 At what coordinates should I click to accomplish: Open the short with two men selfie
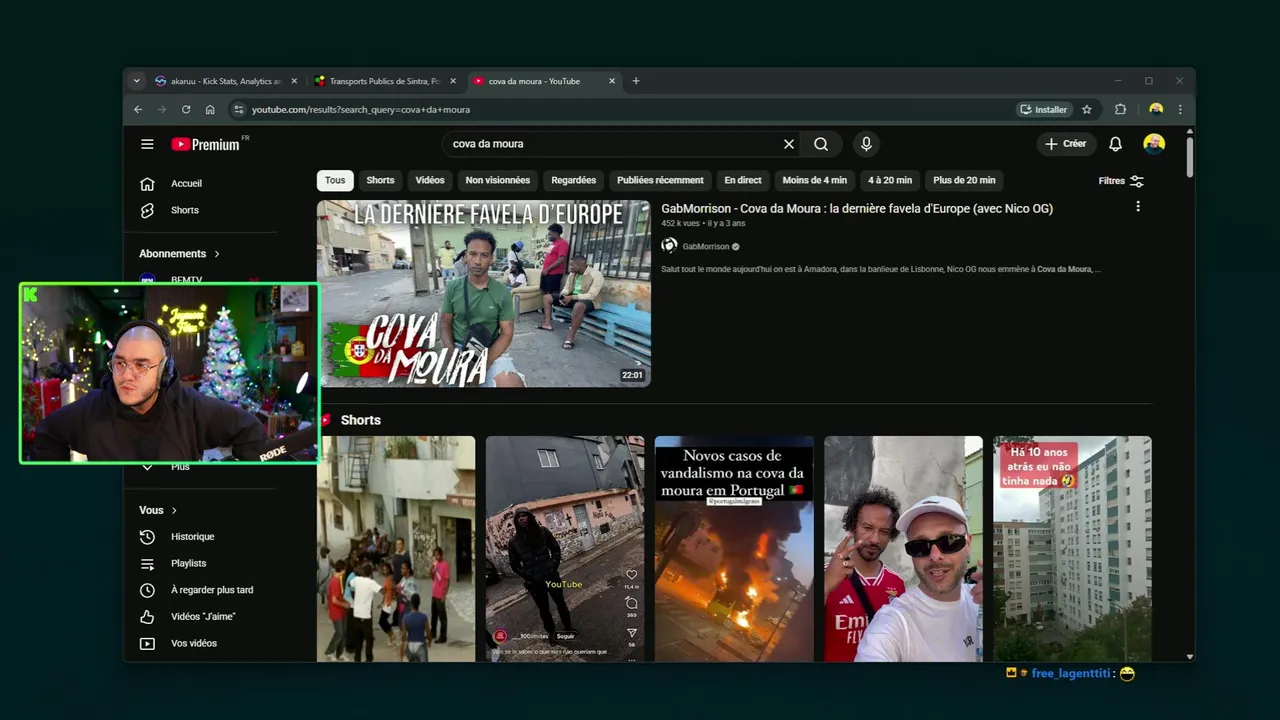click(903, 549)
